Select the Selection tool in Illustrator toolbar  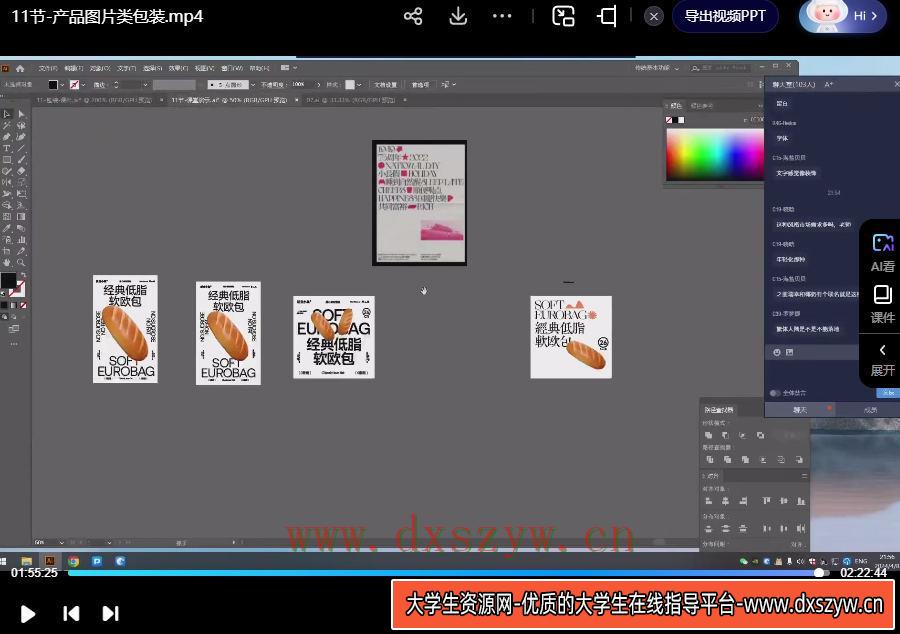pyautogui.click(x=7, y=114)
